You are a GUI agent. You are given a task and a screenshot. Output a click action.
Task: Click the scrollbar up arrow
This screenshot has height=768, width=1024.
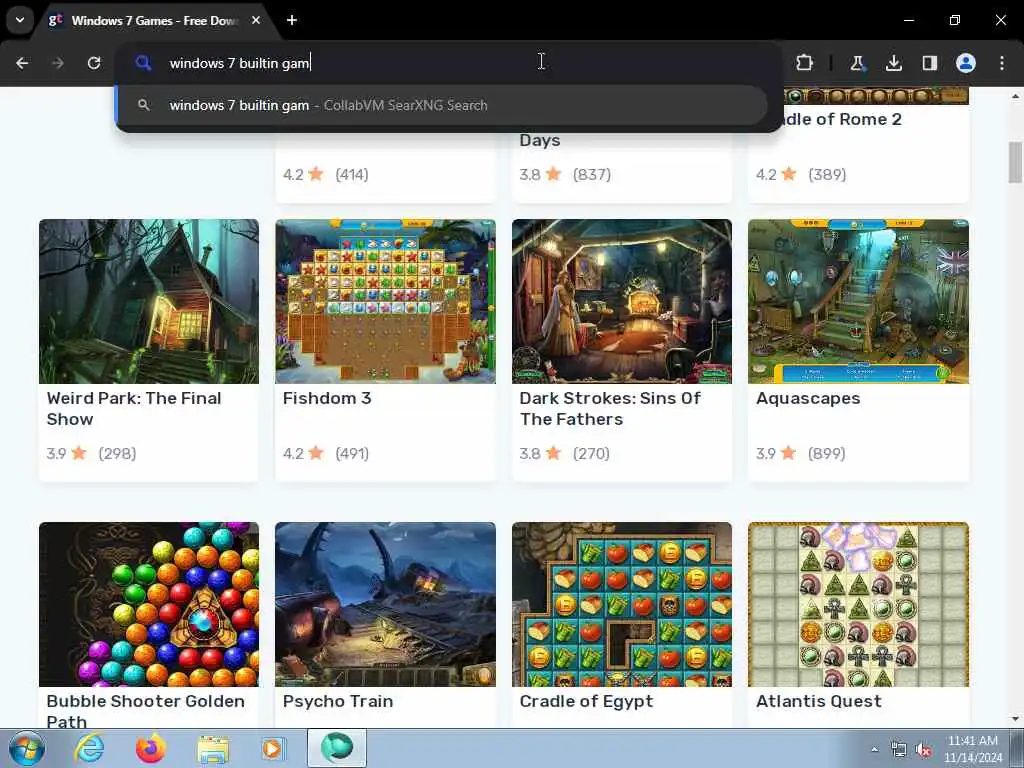pos(1015,96)
